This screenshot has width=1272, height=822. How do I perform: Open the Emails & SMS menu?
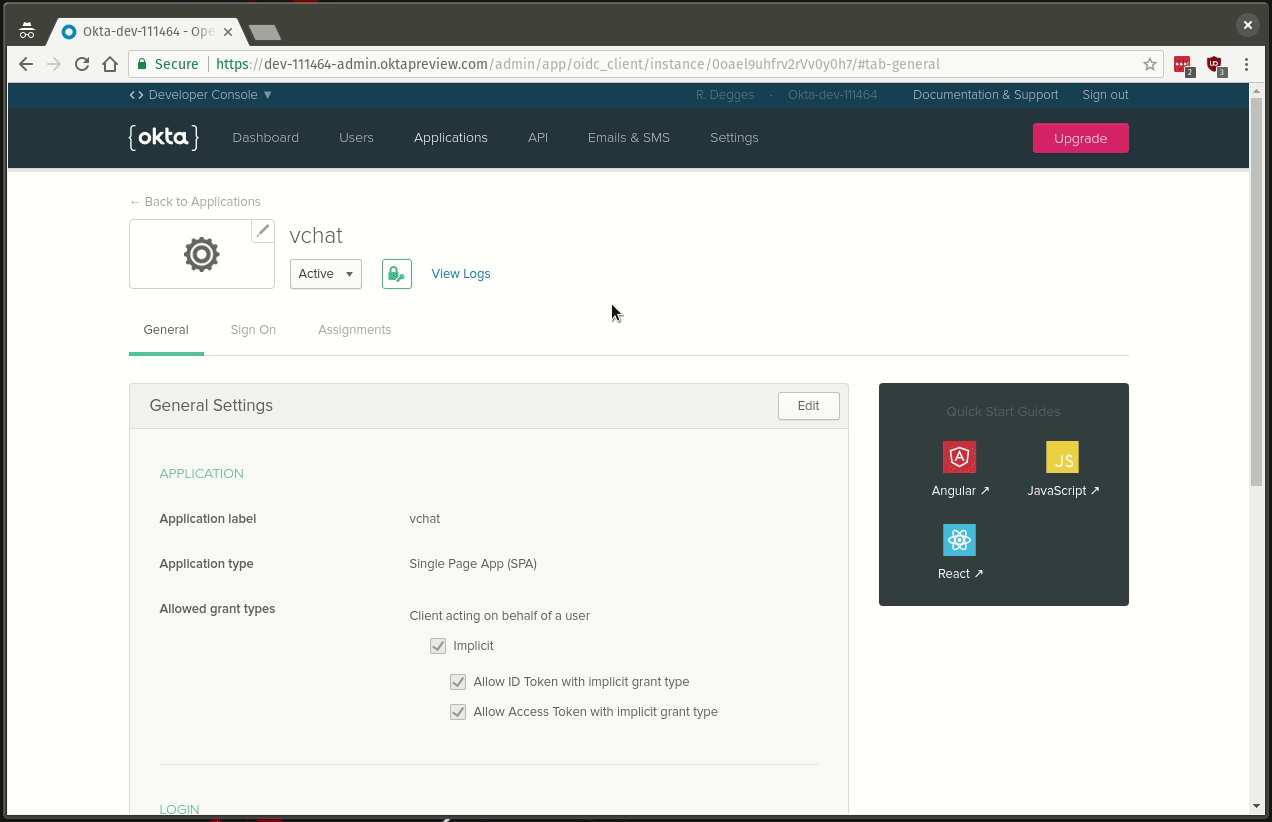pyautogui.click(x=629, y=138)
